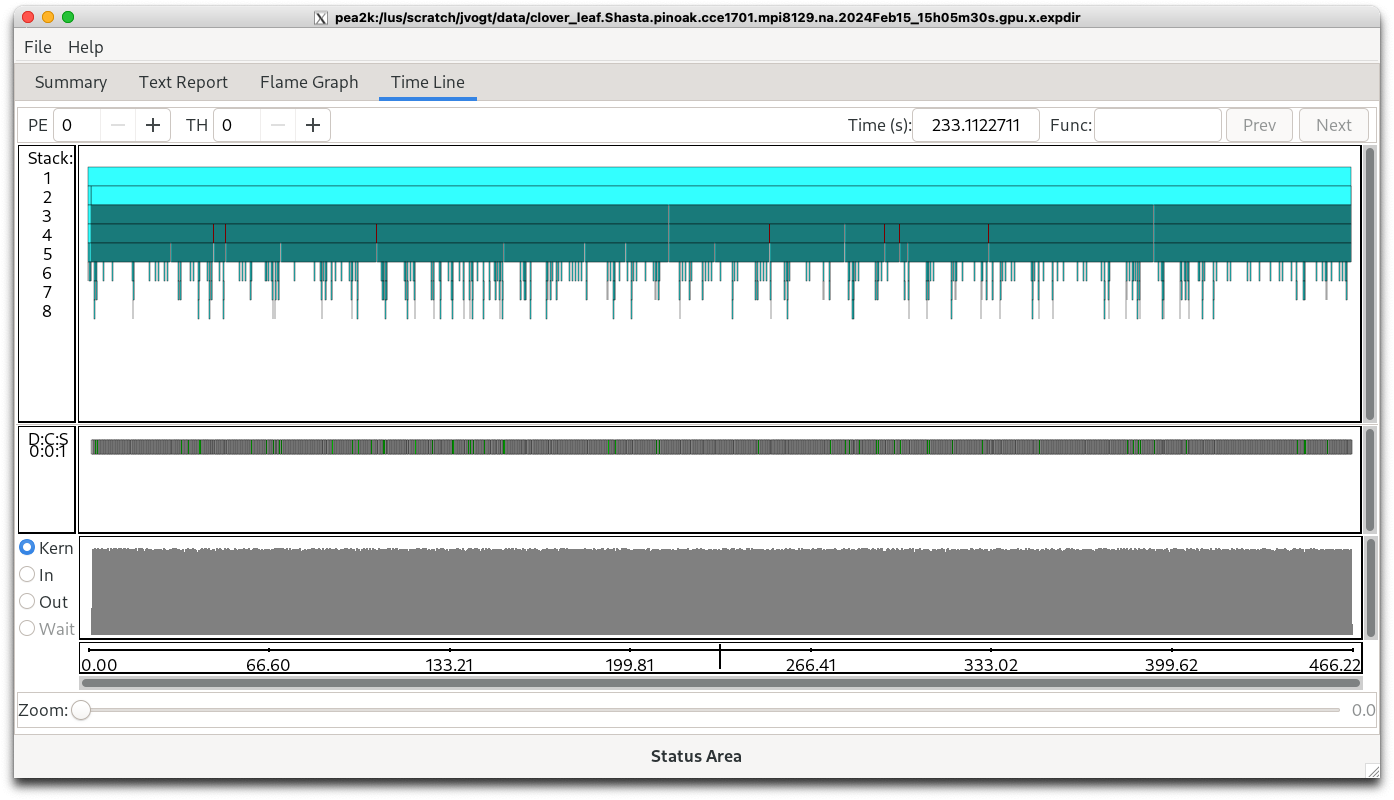Click the Func search field
The height and width of the screenshot is (800, 1394).
click(1157, 125)
